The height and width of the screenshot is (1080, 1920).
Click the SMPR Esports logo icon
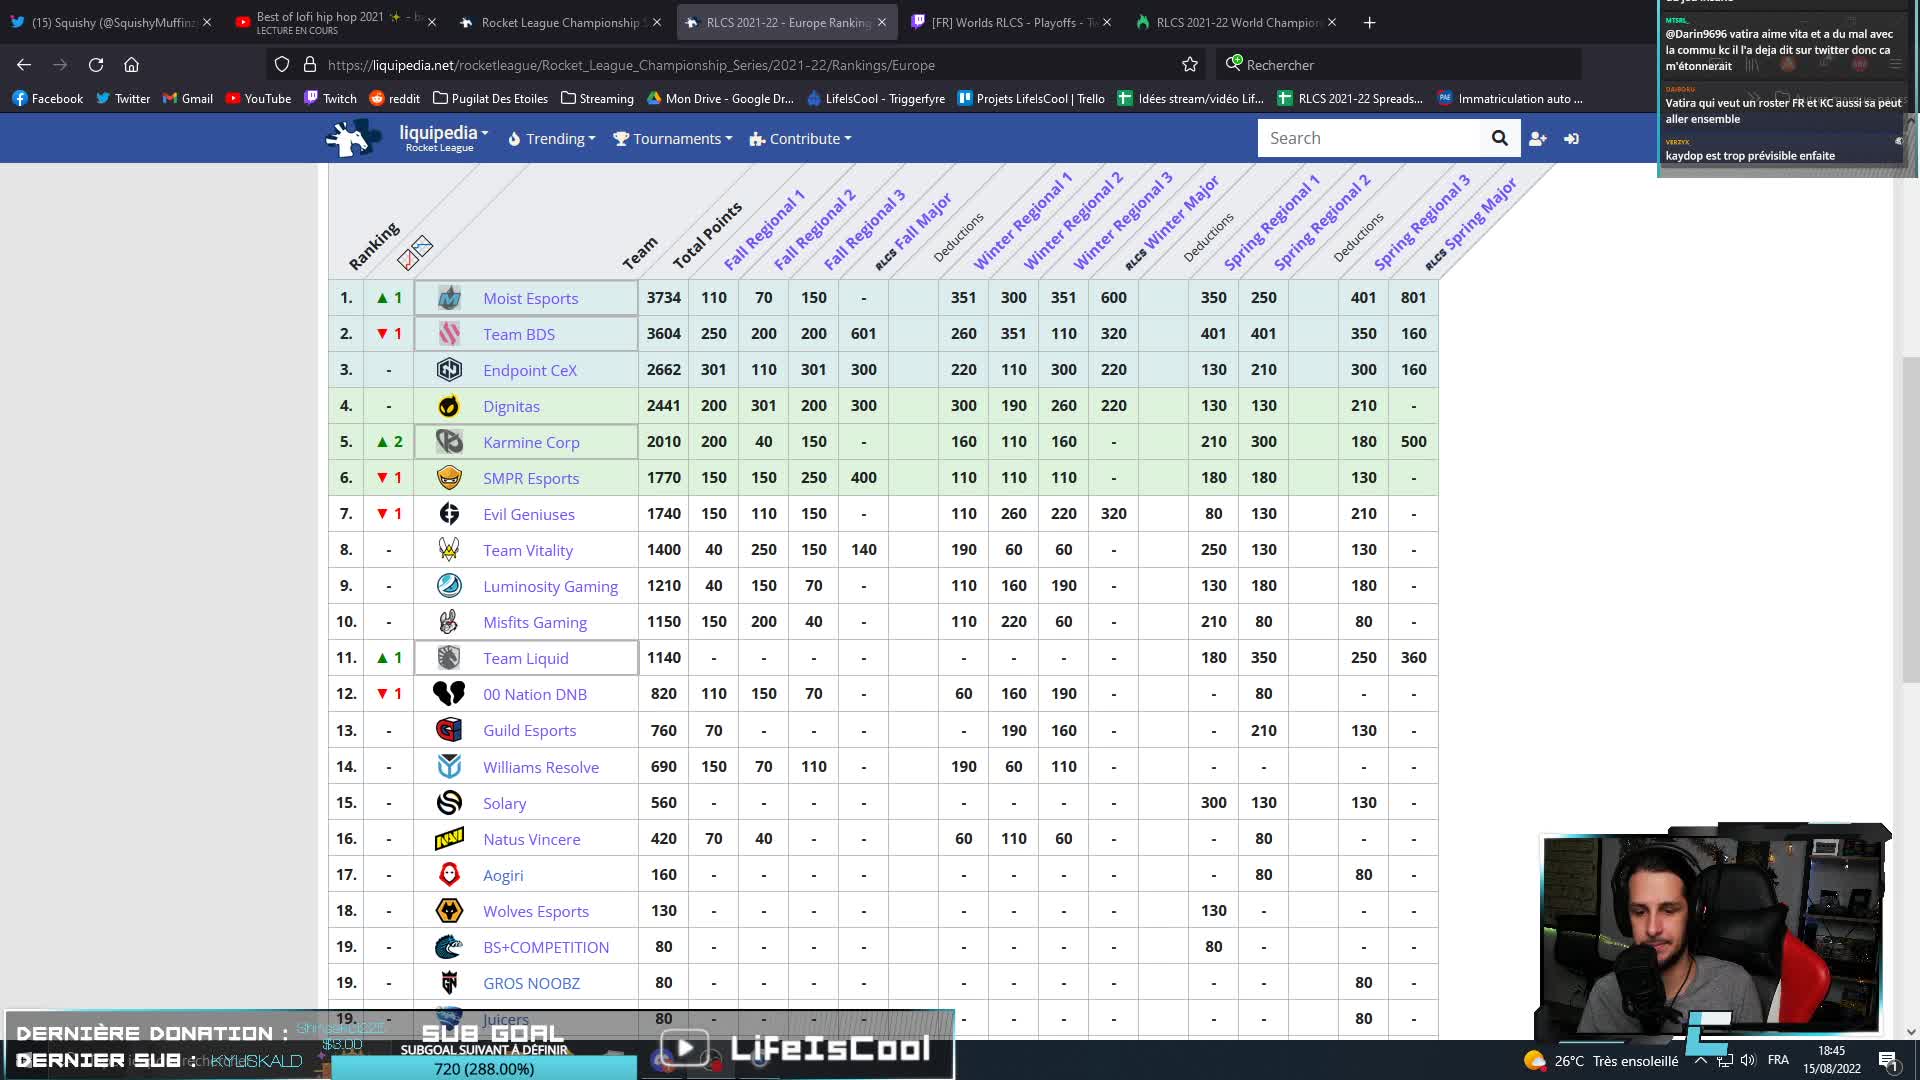click(449, 478)
